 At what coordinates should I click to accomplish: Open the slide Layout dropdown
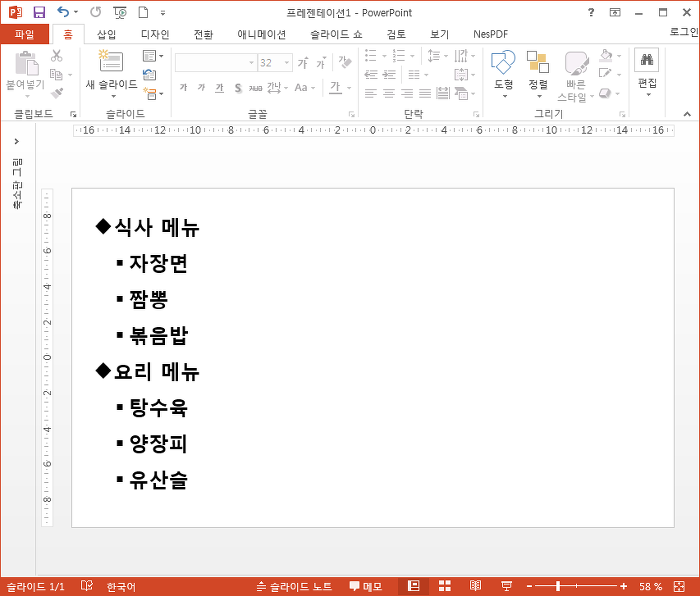click(x=153, y=56)
